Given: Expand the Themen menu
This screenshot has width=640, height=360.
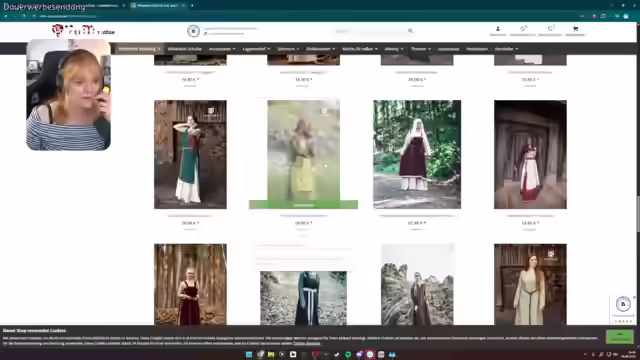Looking at the screenshot, I should [x=420, y=49].
